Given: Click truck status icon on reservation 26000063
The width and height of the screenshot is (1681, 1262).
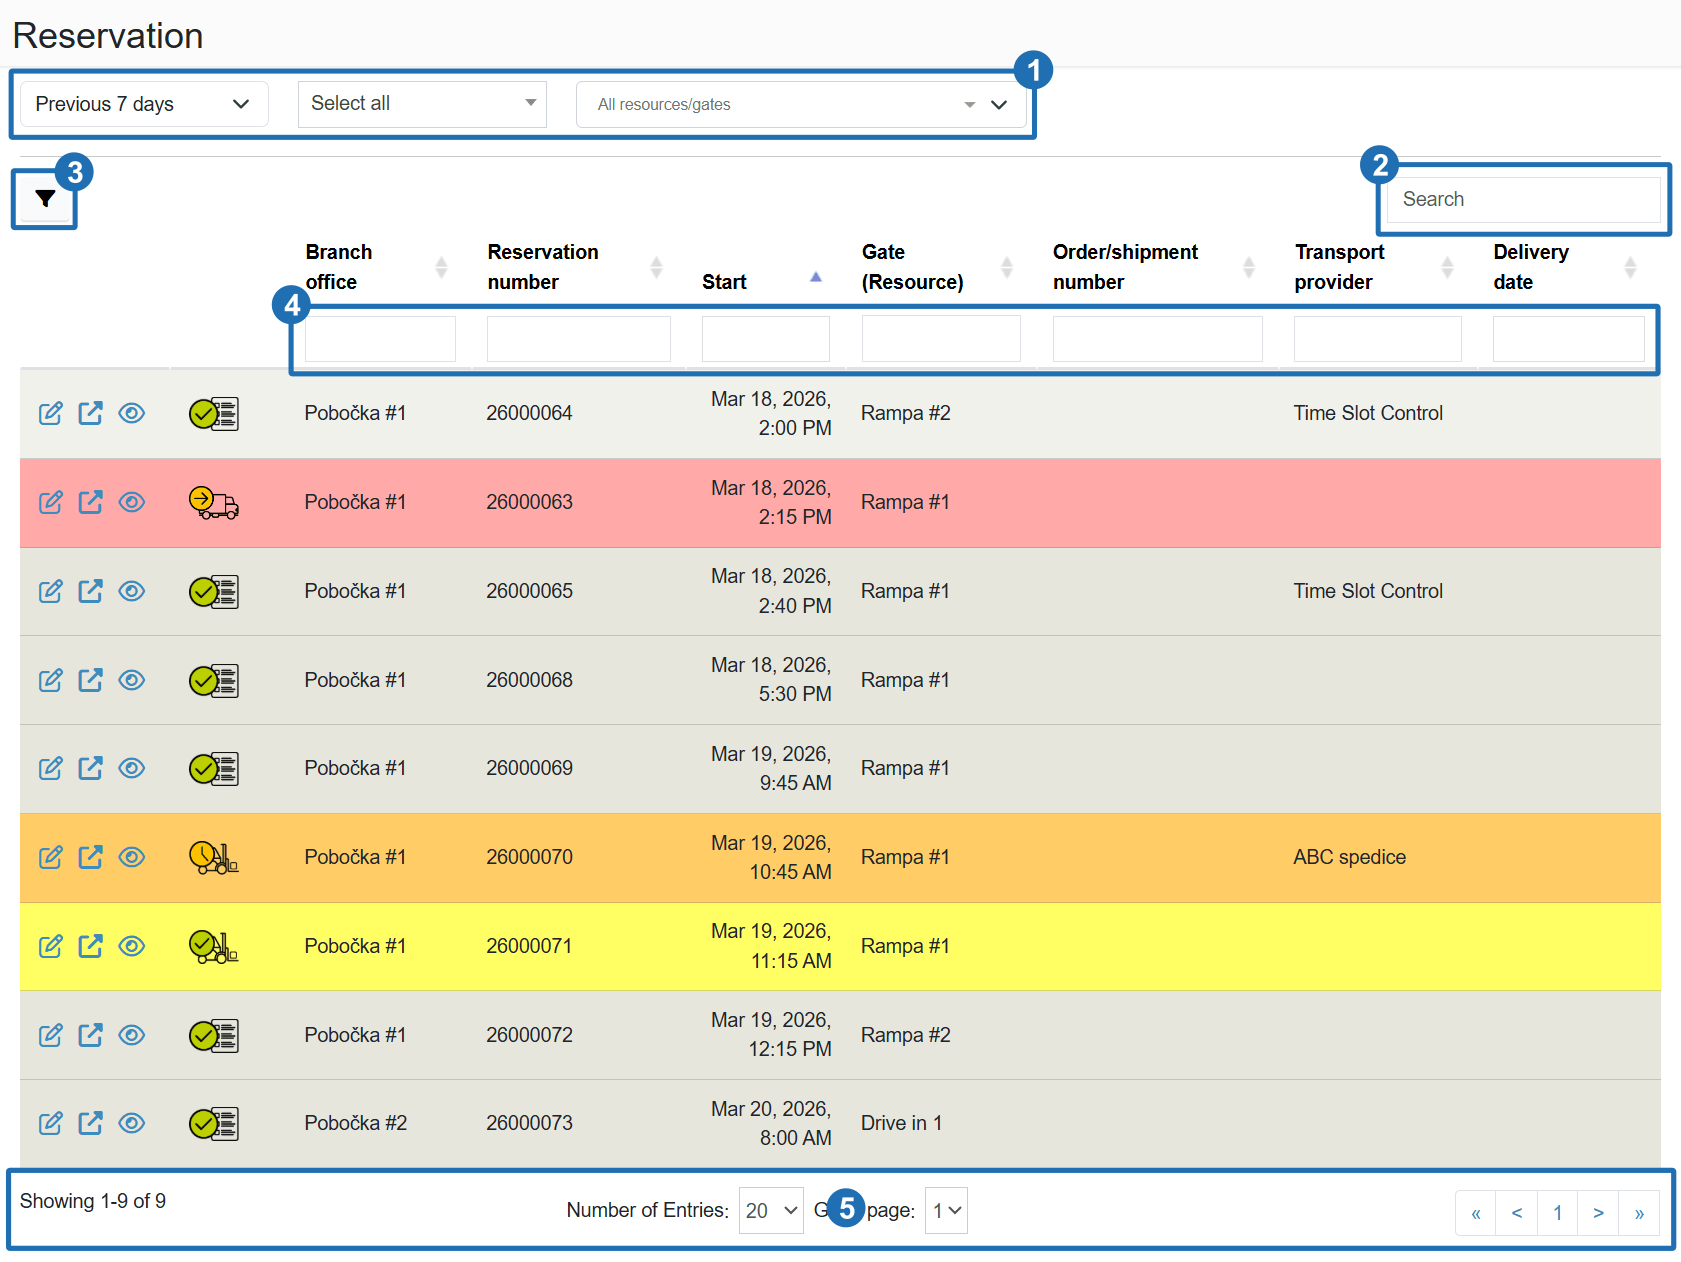Looking at the screenshot, I should pos(213,502).
